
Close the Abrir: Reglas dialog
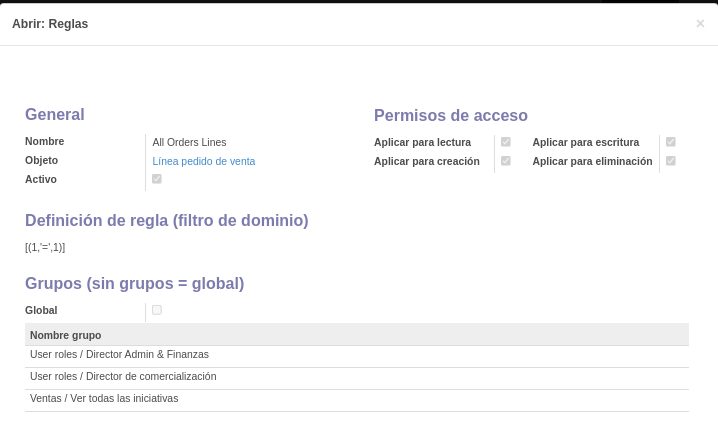[700, 23]
